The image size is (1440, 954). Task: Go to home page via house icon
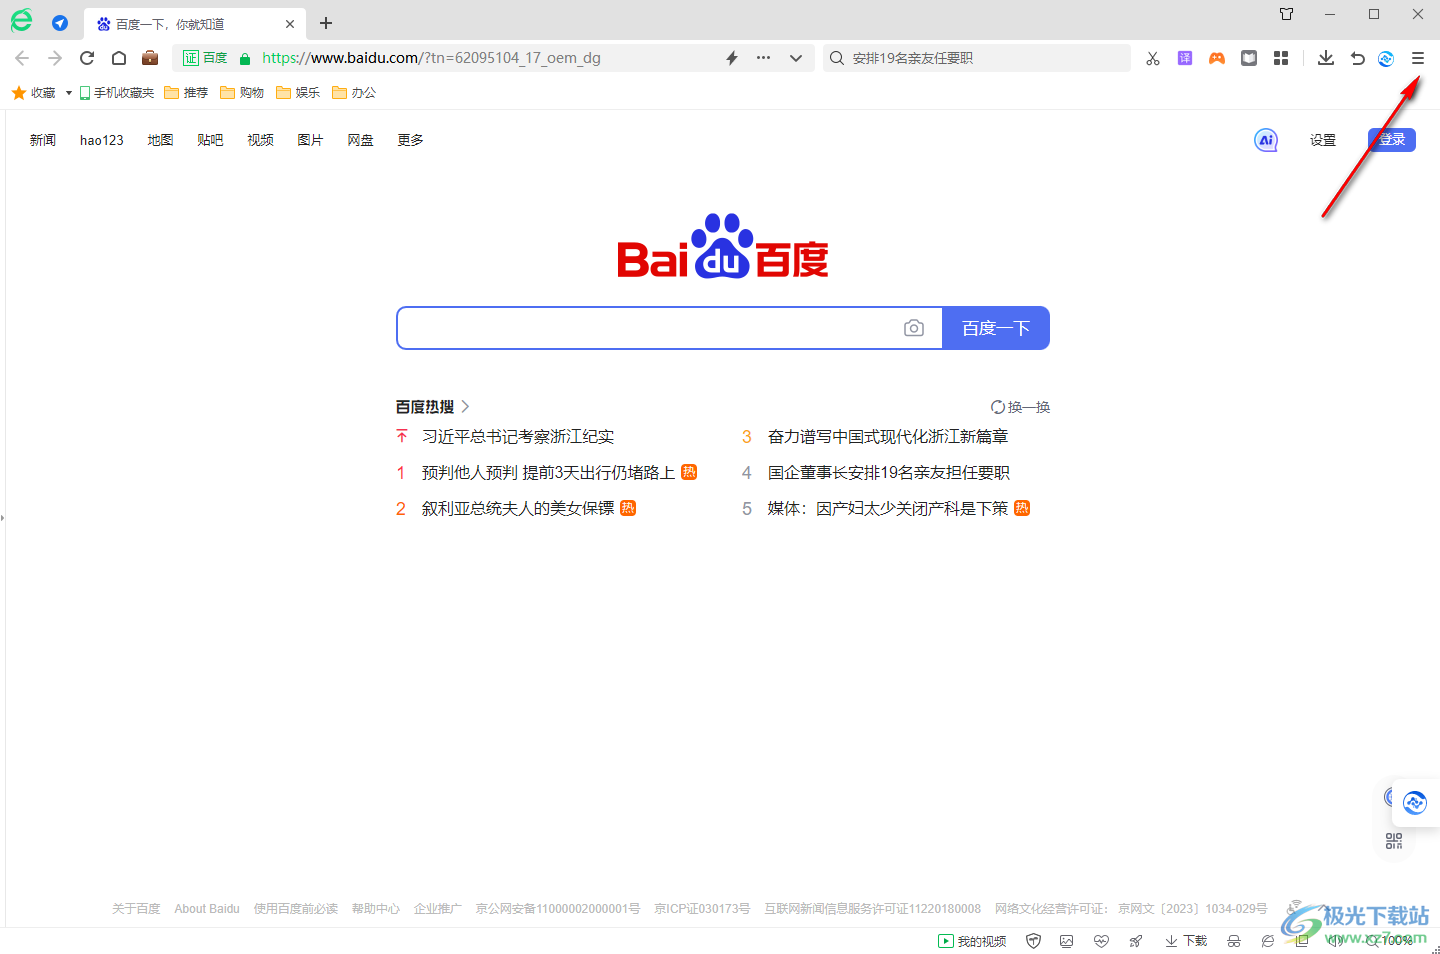(x=119, y=58)
